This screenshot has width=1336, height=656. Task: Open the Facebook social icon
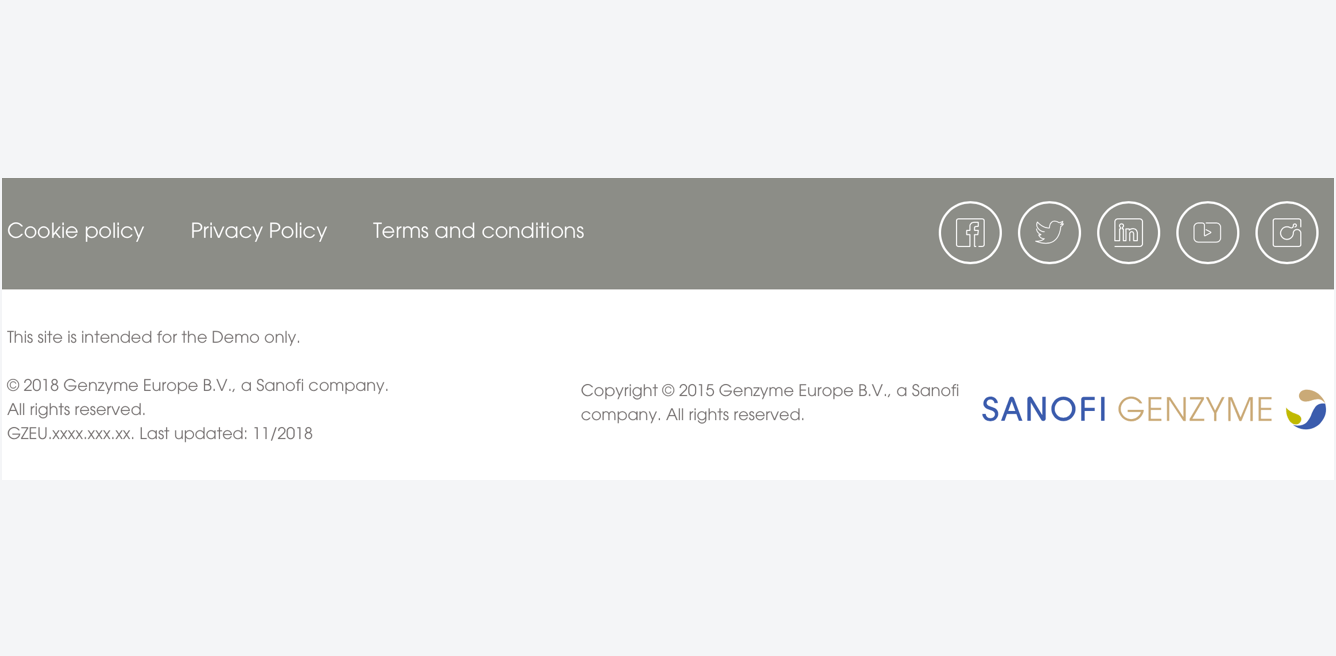(x=970, y=233)
